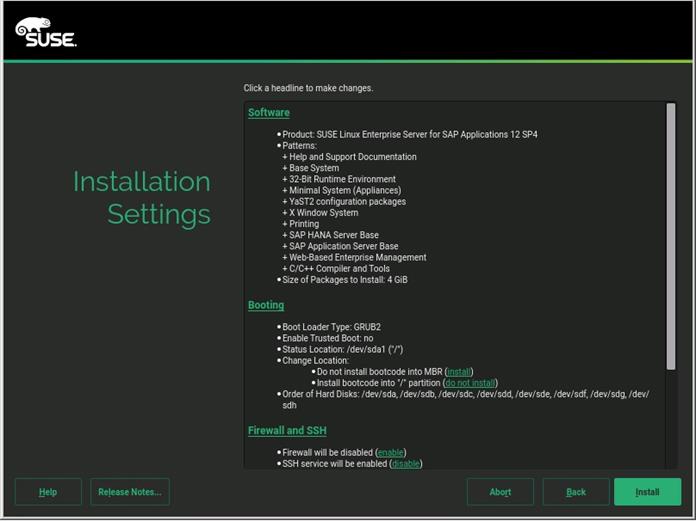
Task: Click the 'Product: SUSE Linux Enterprise Server for SAP Applications 12 SP4' line
Action: coord(410,134)
